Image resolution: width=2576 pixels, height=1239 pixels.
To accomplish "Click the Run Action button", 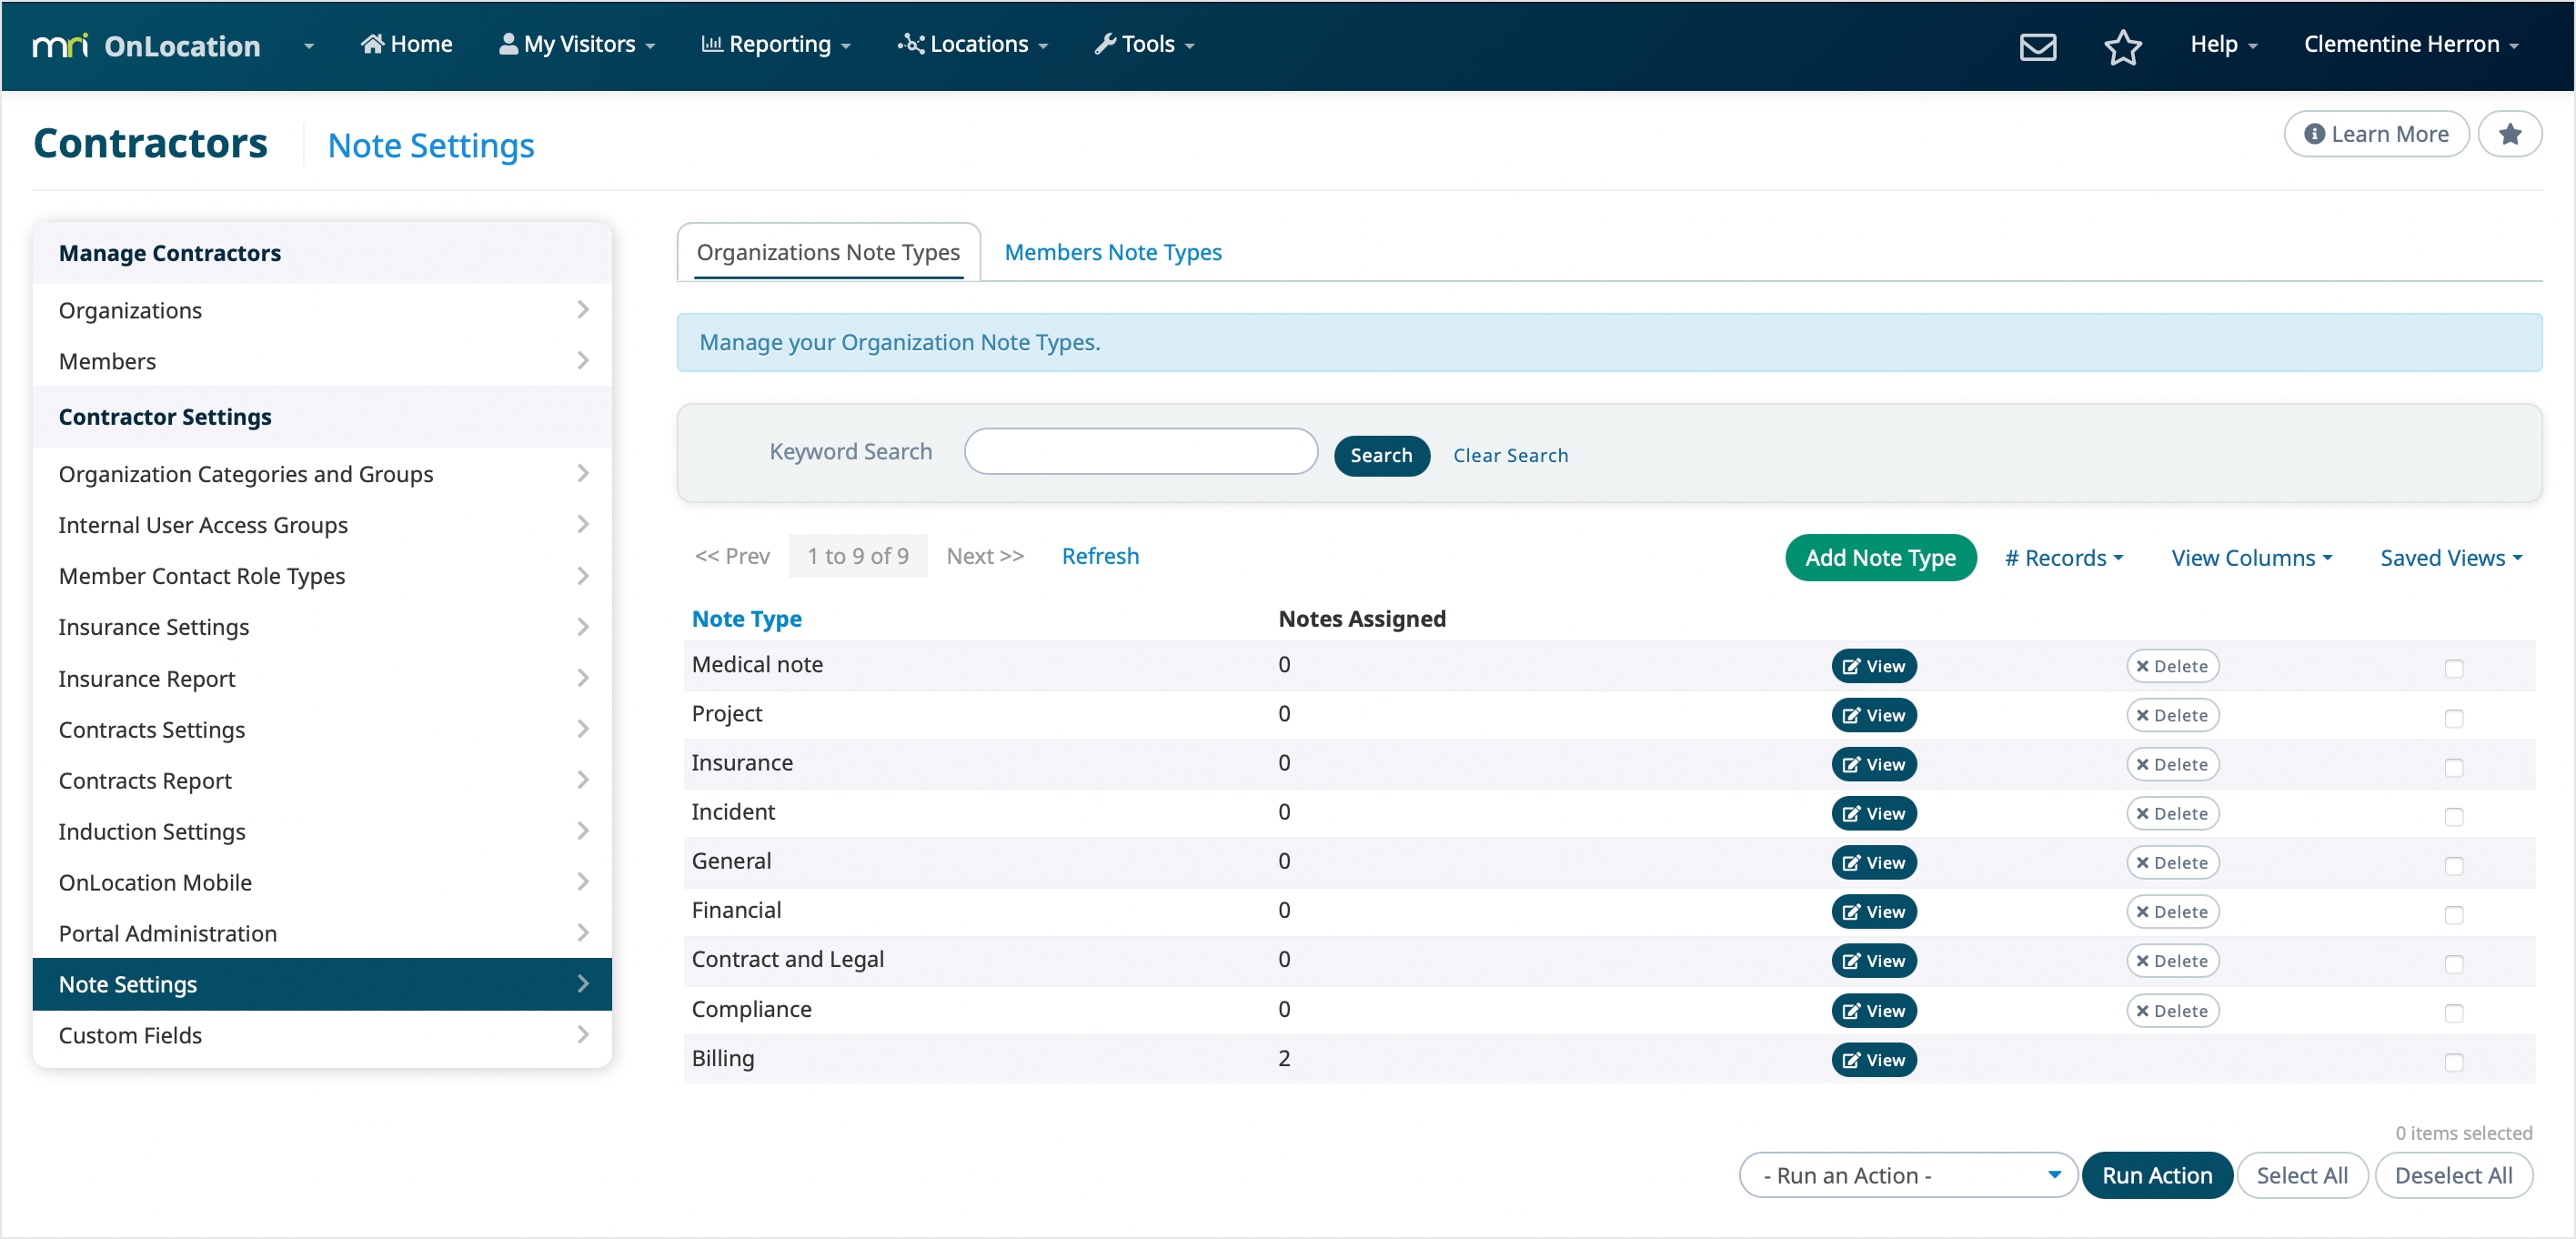I will [x=2156, y=1175].
